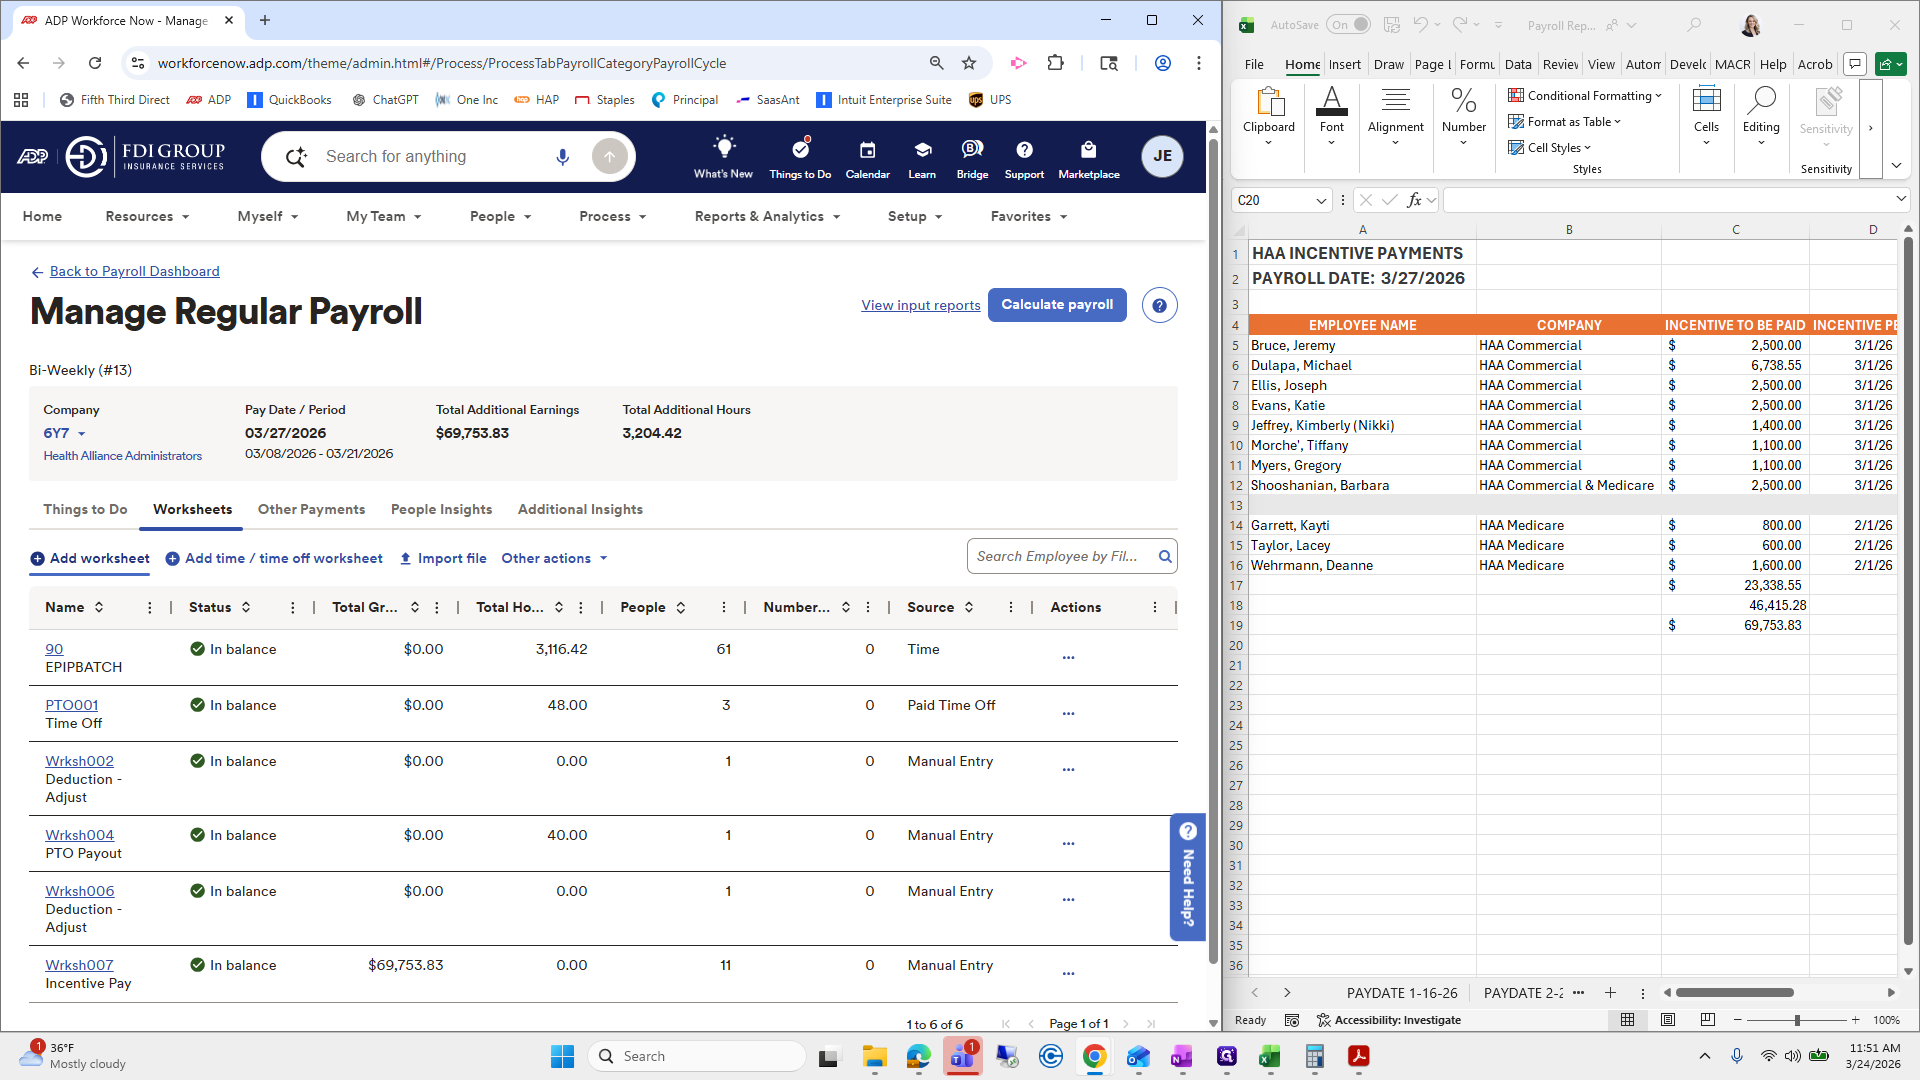Open Conditional Formatting in Excel ribbon

(x=1586, y=96)
